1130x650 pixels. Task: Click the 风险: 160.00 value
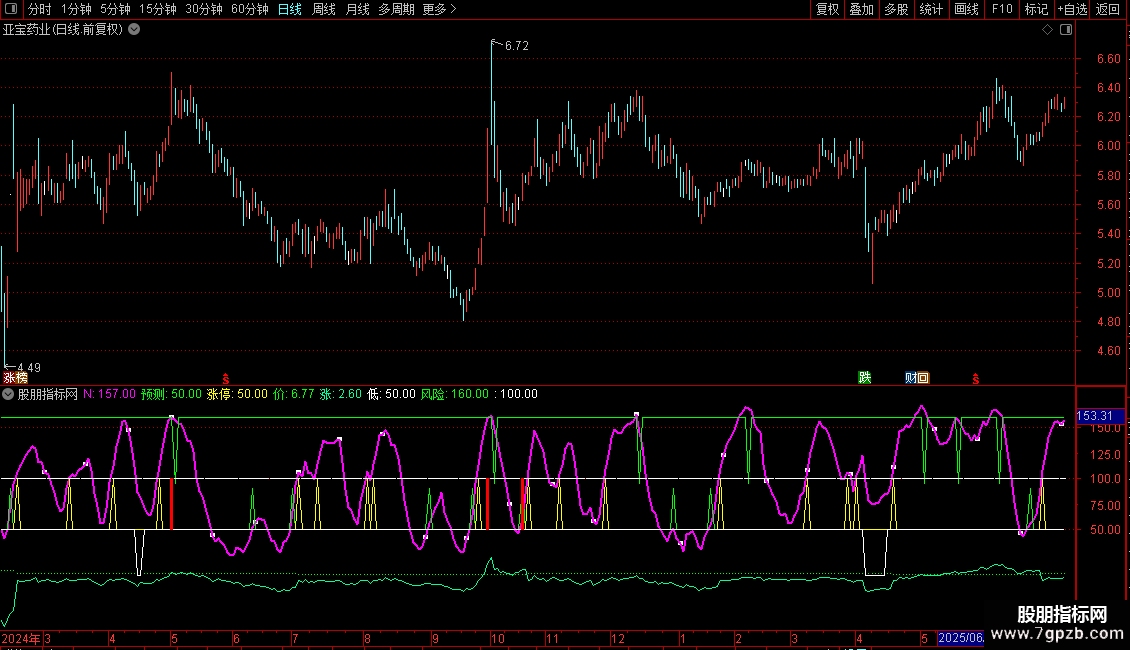click(x=455, y=394)
